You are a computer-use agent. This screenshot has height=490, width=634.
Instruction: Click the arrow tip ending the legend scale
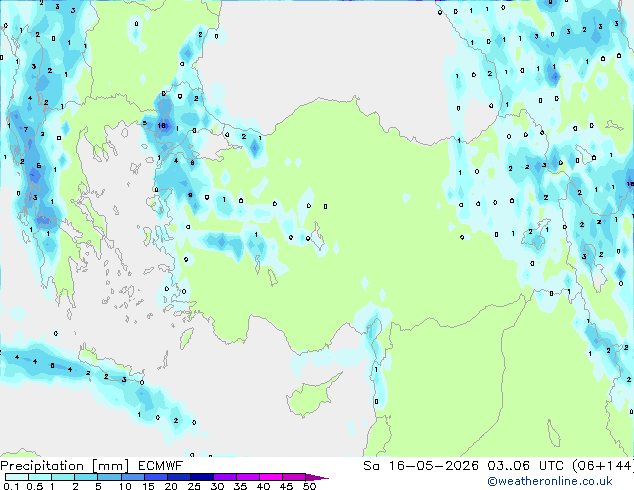point(318,477)
